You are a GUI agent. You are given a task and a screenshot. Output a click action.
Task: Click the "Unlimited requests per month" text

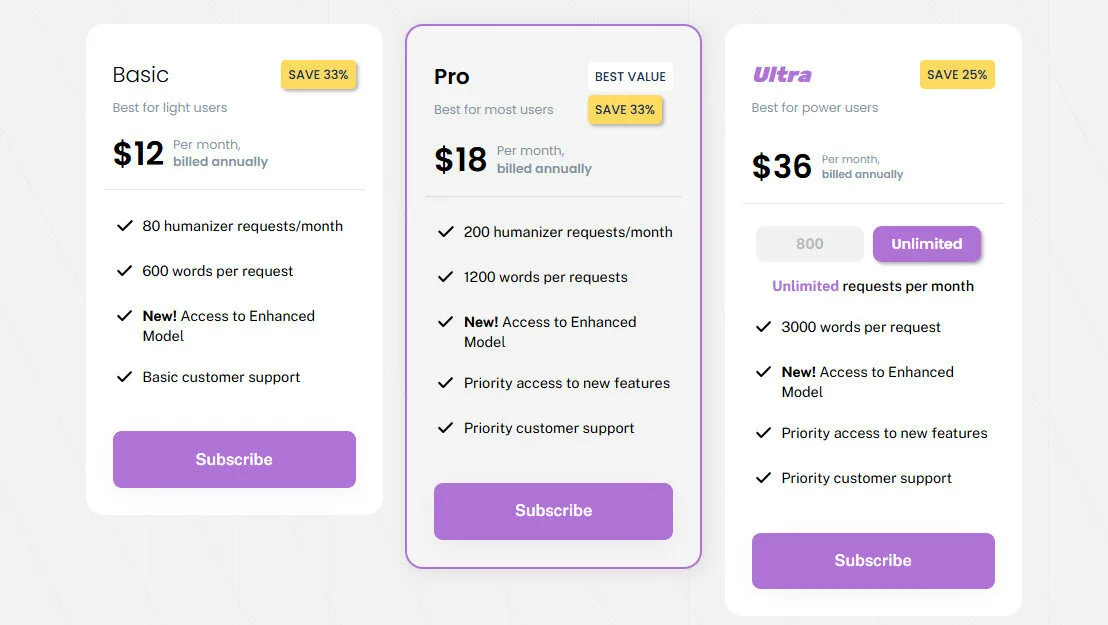pyautogui.click(x=872, y=286)
